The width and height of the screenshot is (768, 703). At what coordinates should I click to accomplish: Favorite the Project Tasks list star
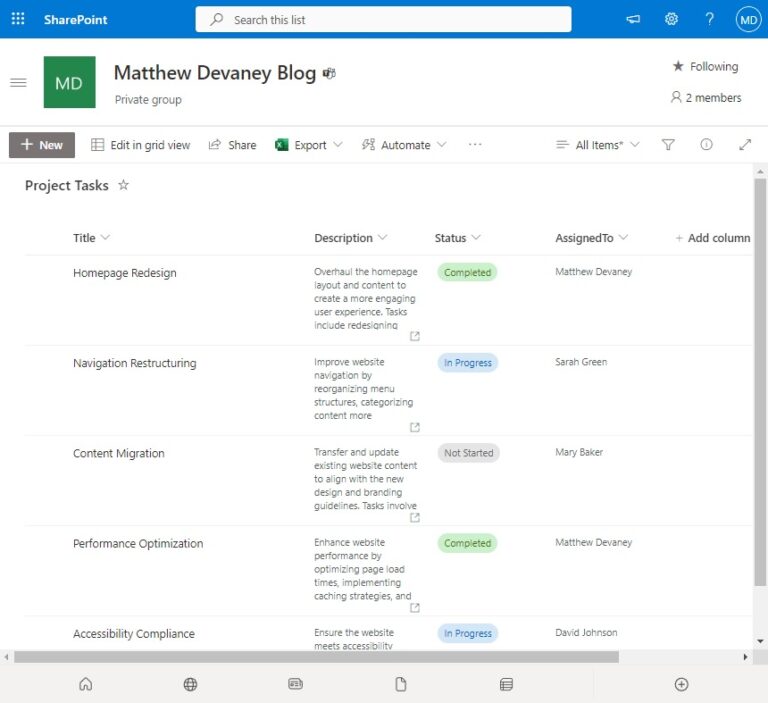coord(123,185)
